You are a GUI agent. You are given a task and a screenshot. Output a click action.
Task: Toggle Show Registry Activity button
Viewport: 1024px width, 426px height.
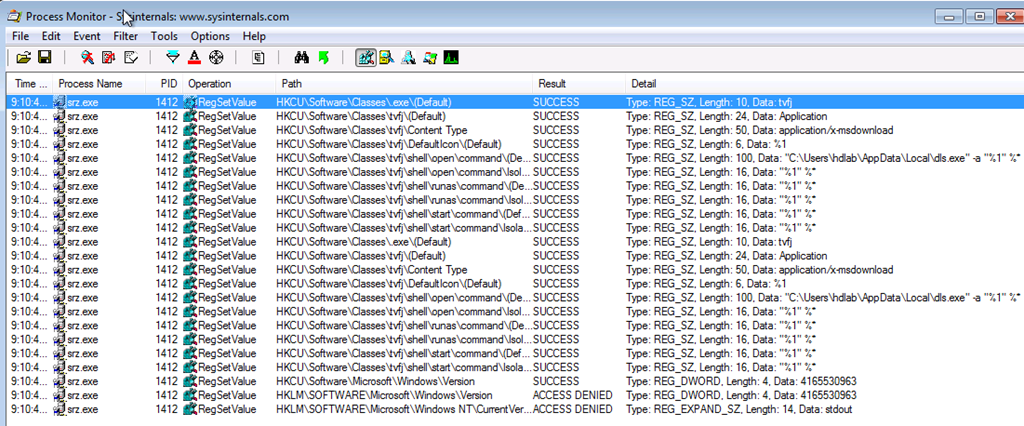click(366, 57)
